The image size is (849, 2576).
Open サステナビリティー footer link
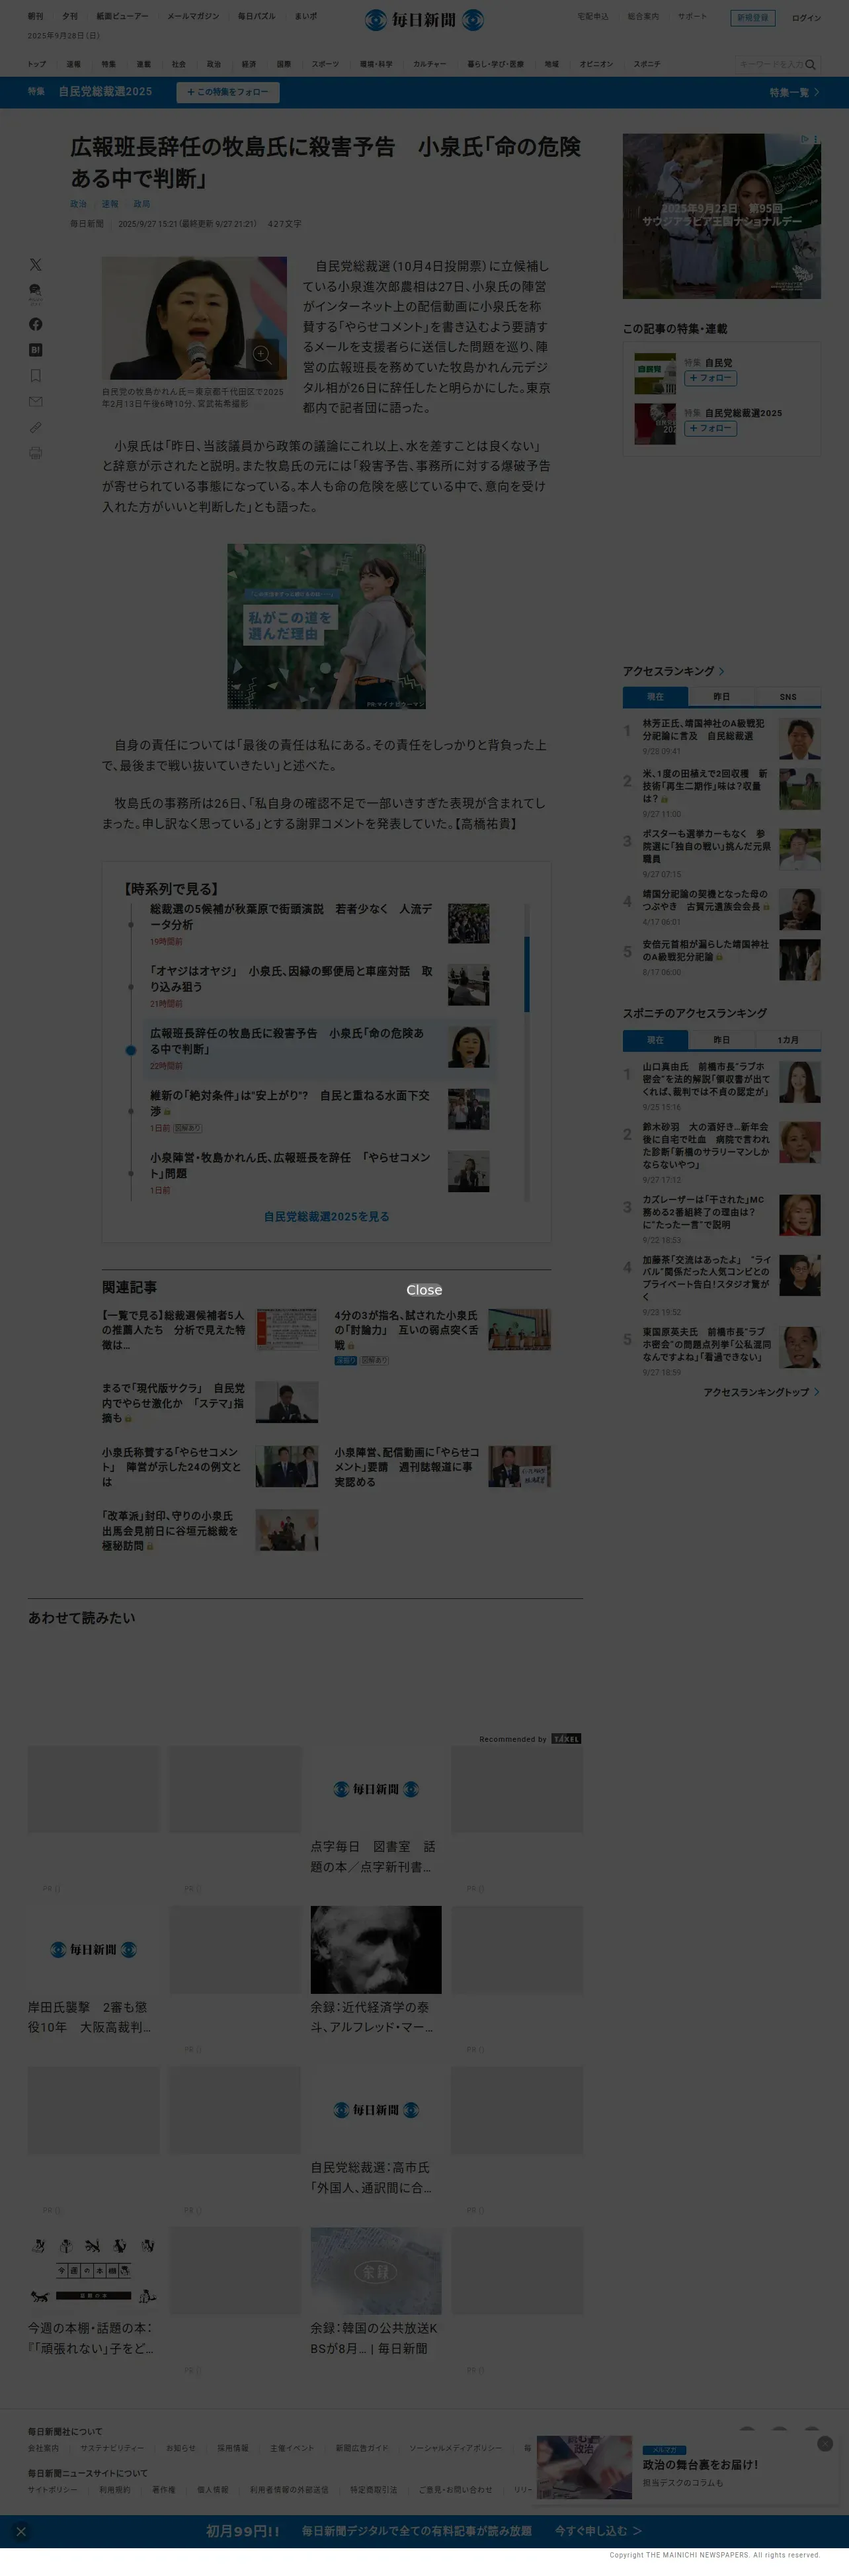coord(112,2448)
